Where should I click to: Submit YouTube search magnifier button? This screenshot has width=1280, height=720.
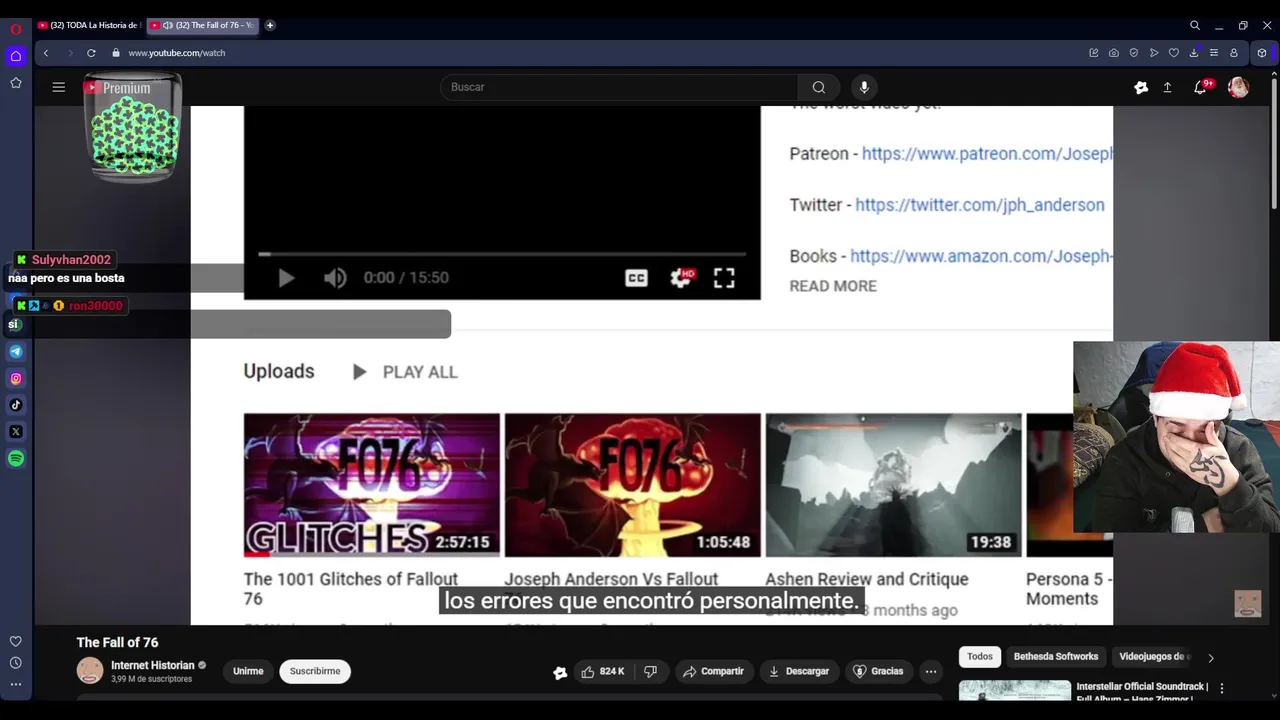click(x=819, y=87)
